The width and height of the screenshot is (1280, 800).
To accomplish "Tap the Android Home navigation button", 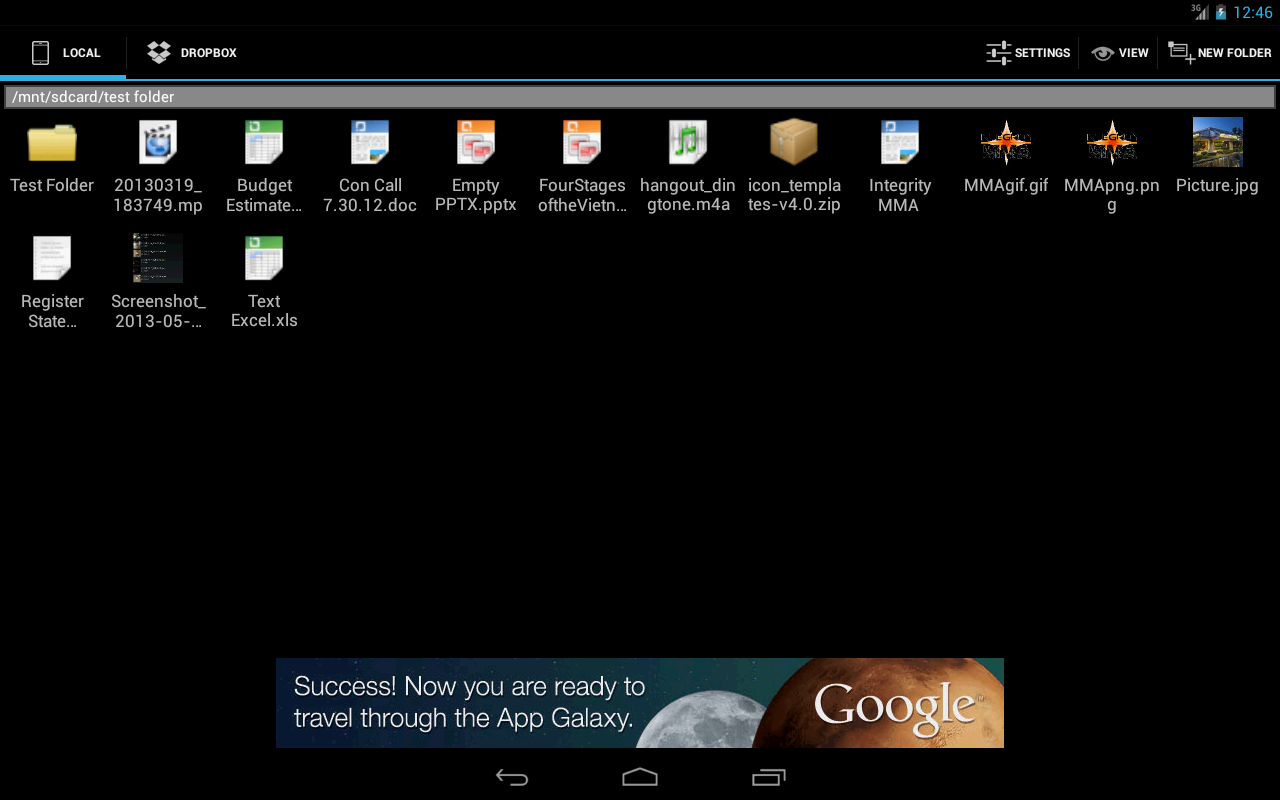I will click(640, 777).
